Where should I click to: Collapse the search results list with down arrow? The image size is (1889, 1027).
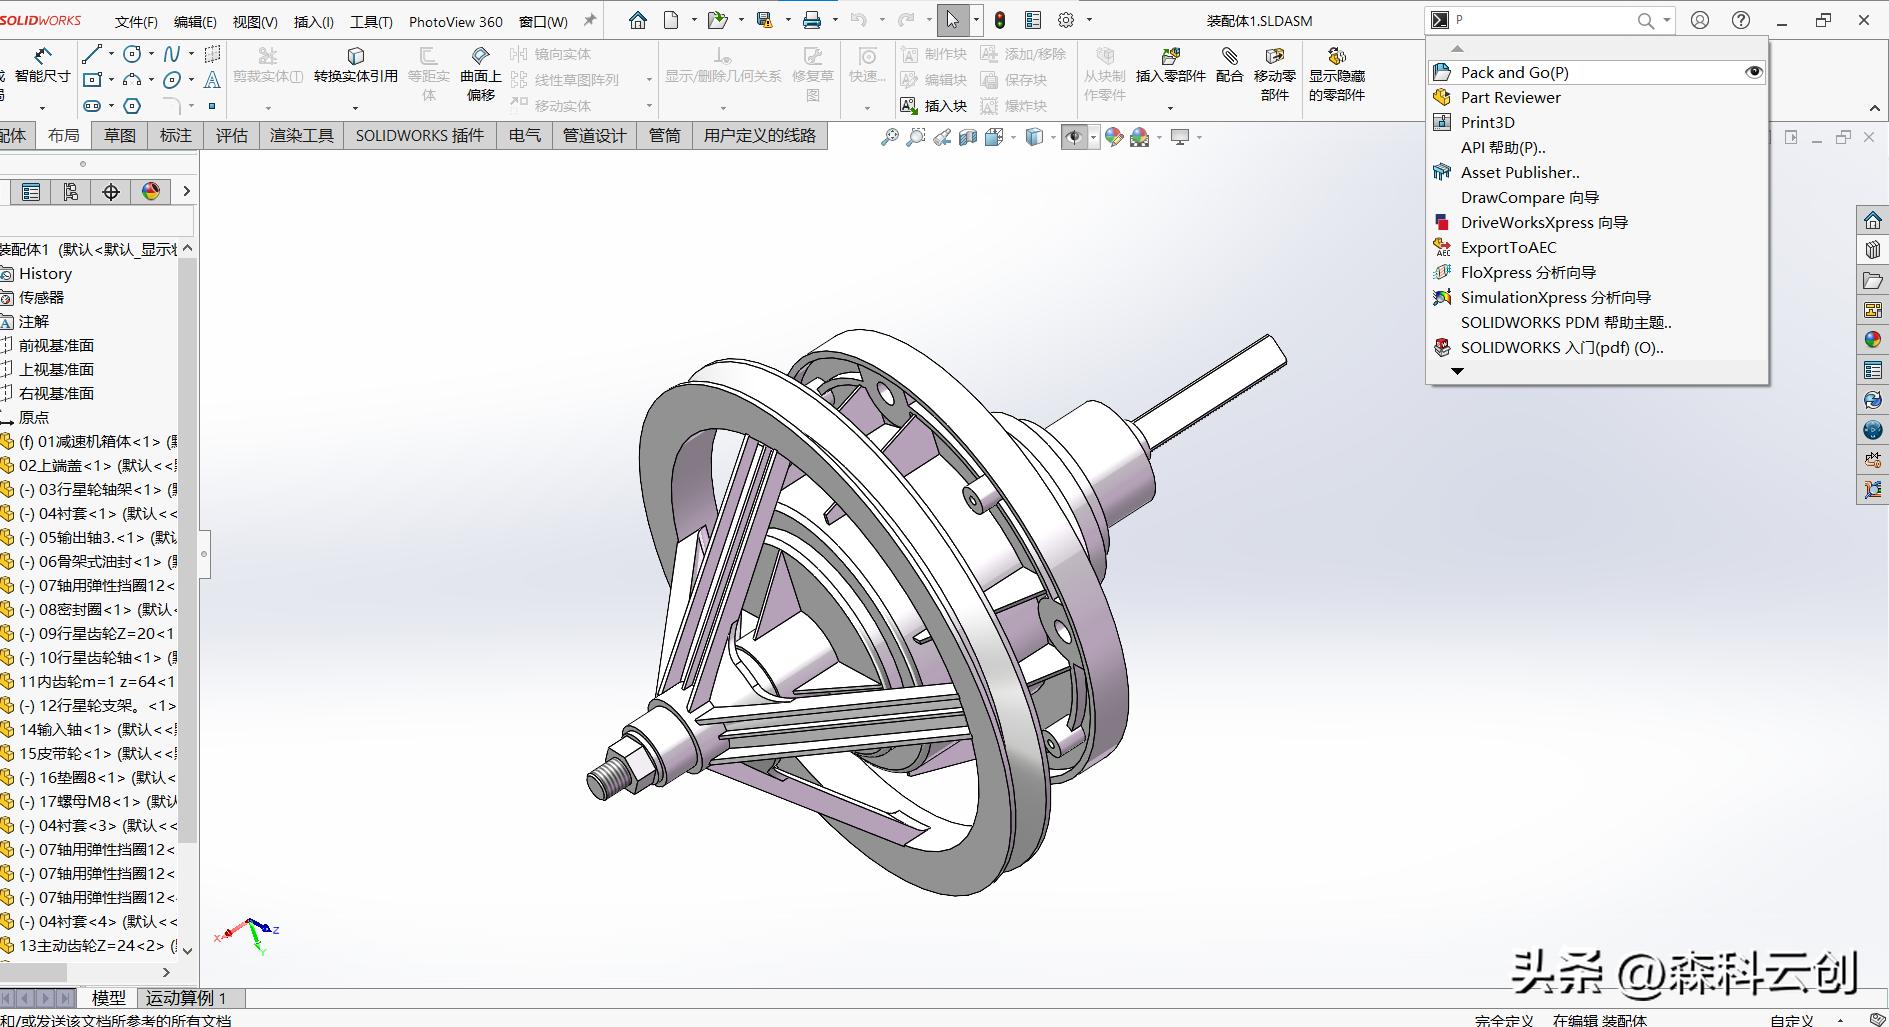1458,371
